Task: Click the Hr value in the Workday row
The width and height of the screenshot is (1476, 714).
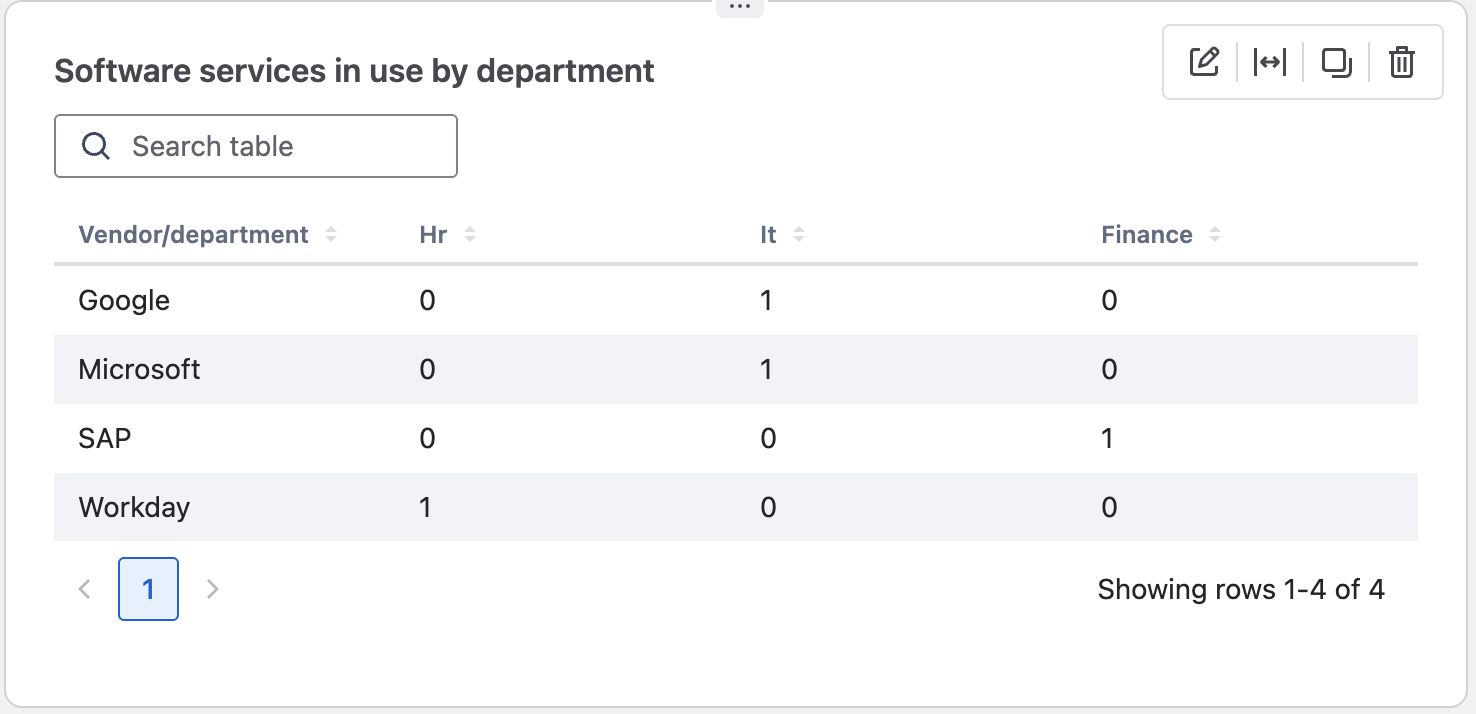Action: click(425, 507)
